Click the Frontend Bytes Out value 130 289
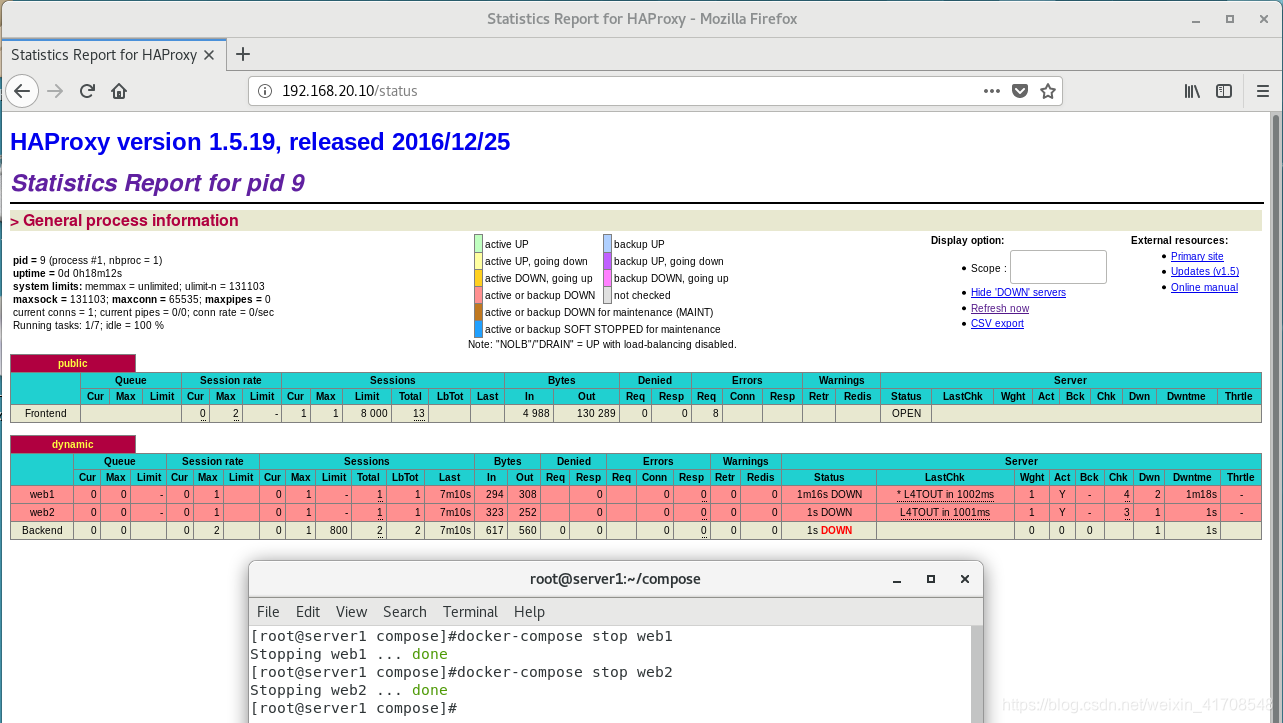 point(595,413)
